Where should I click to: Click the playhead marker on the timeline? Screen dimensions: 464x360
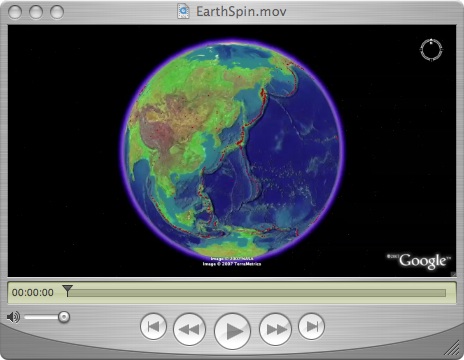tap(67, 291)
